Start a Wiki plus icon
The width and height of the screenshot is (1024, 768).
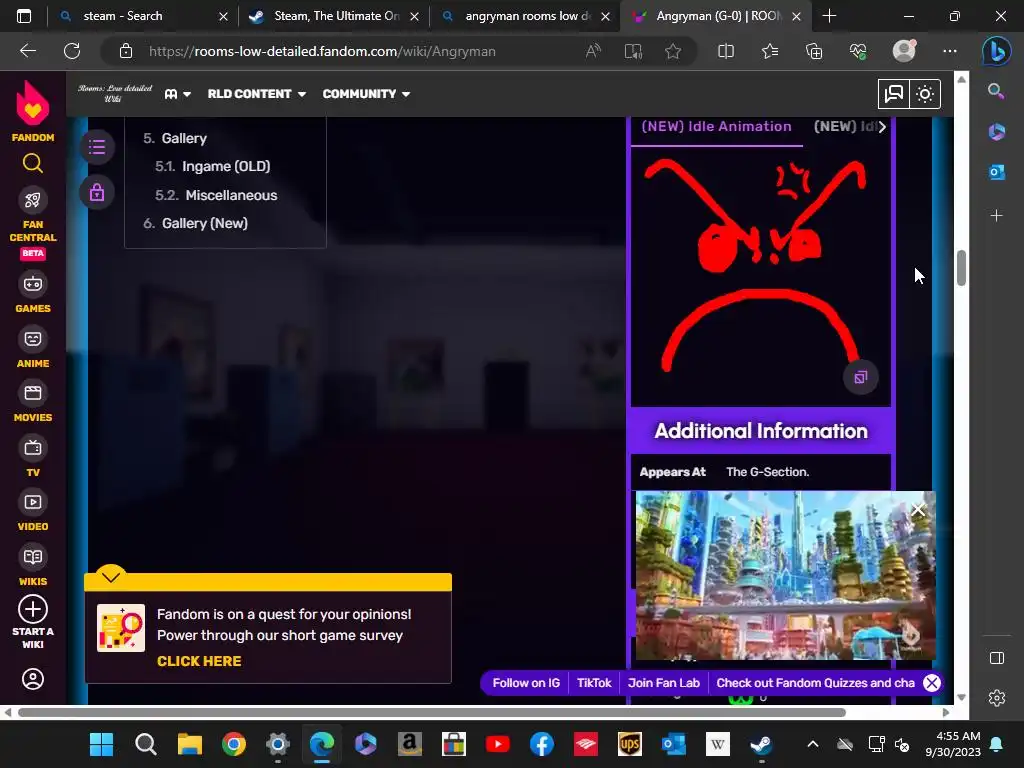(33, 609)
